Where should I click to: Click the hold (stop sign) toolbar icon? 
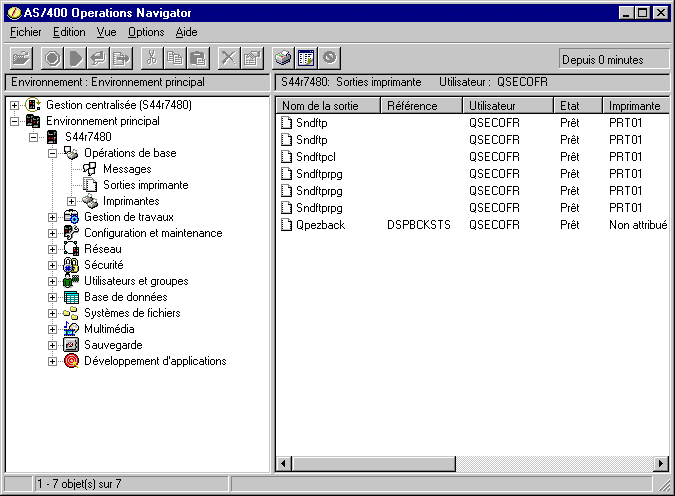pos(53,58)
